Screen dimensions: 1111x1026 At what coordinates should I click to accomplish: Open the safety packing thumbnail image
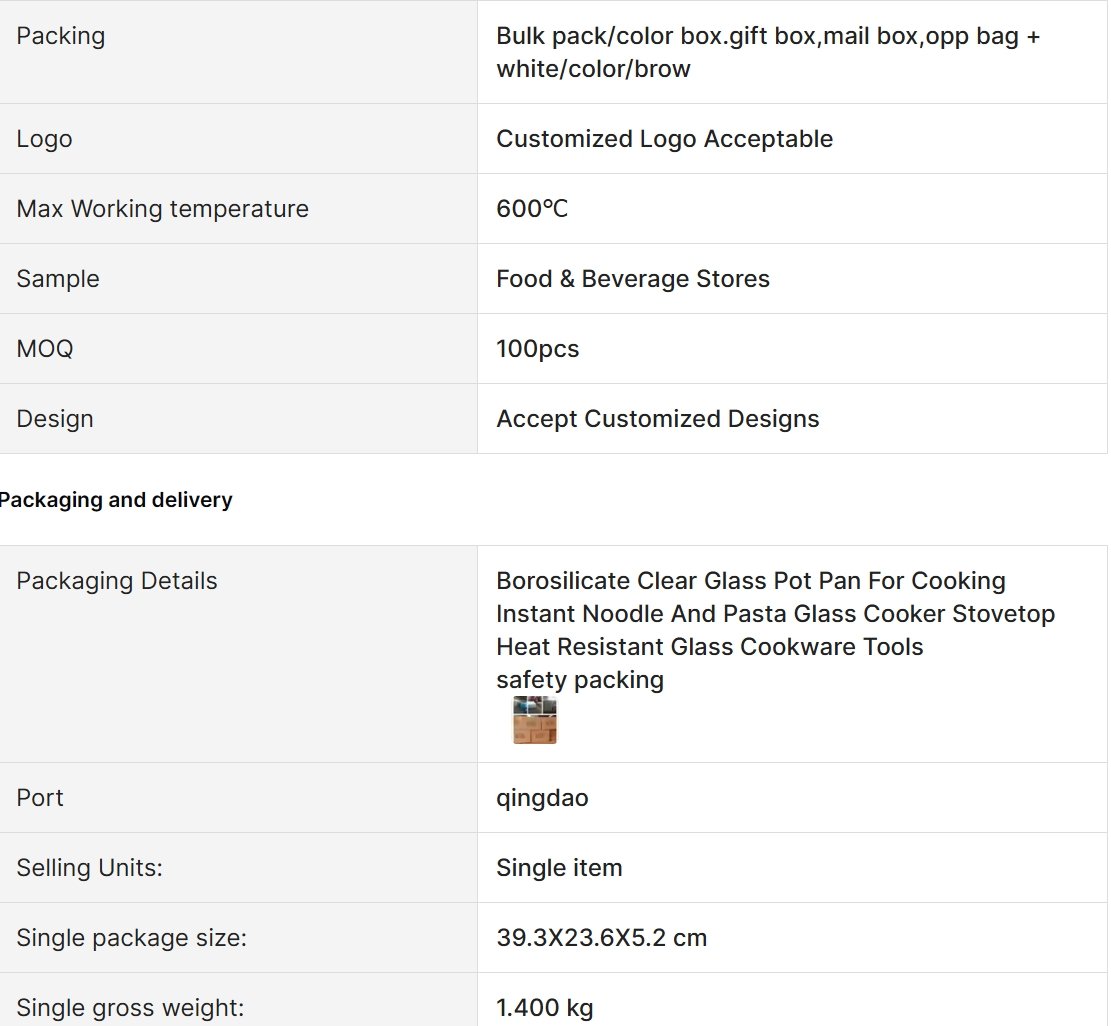point(535,720)
